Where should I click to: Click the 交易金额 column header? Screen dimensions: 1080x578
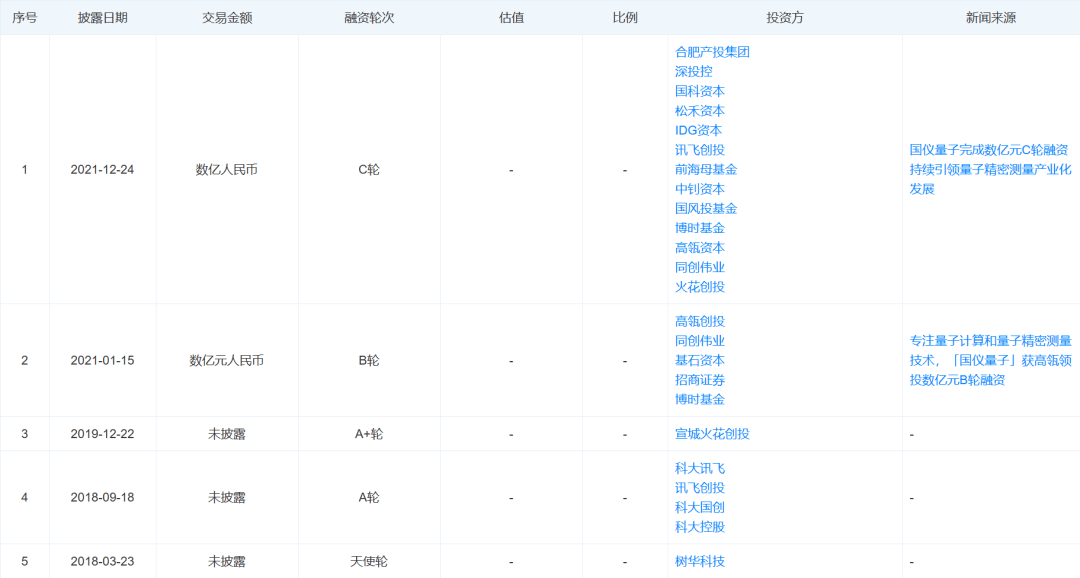tap(227, 18)
